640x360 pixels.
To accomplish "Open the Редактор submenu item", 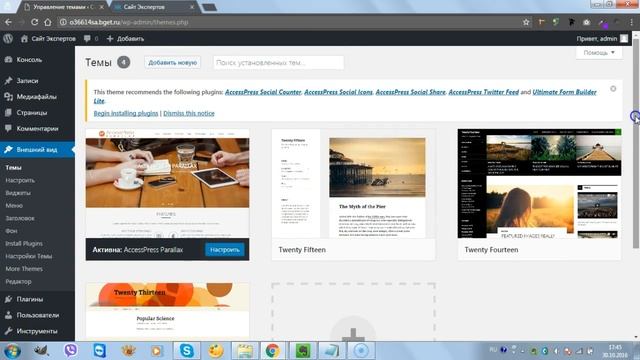I will click(18, 281).
